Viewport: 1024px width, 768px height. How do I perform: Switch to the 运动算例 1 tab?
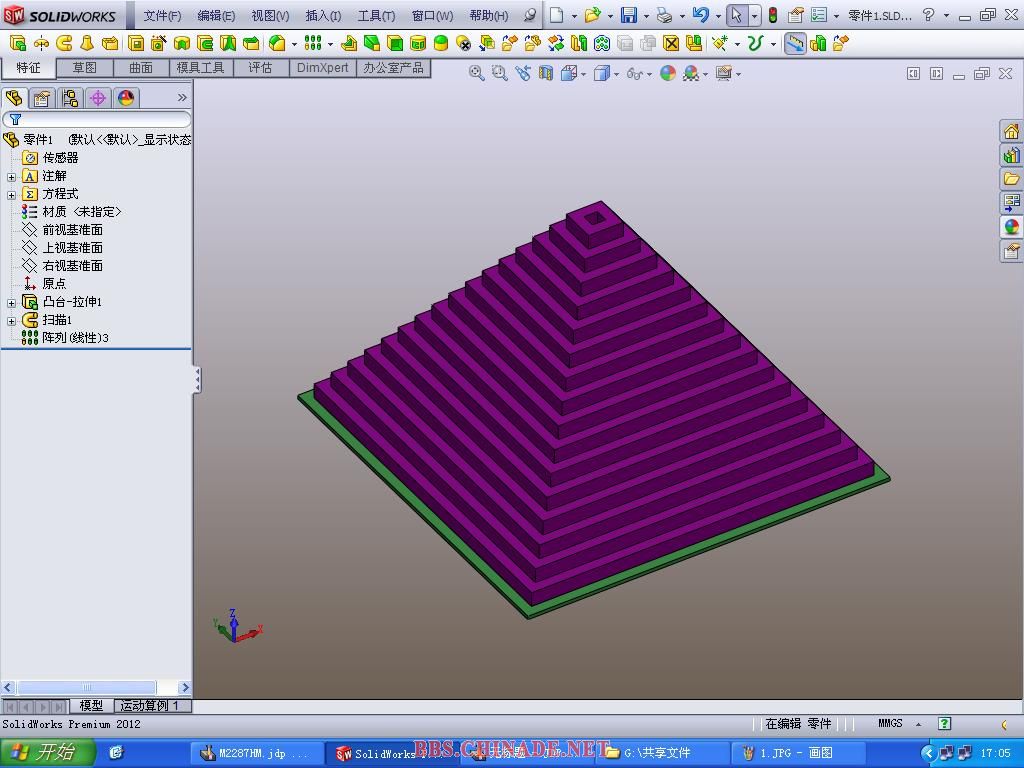pos(150,706)
